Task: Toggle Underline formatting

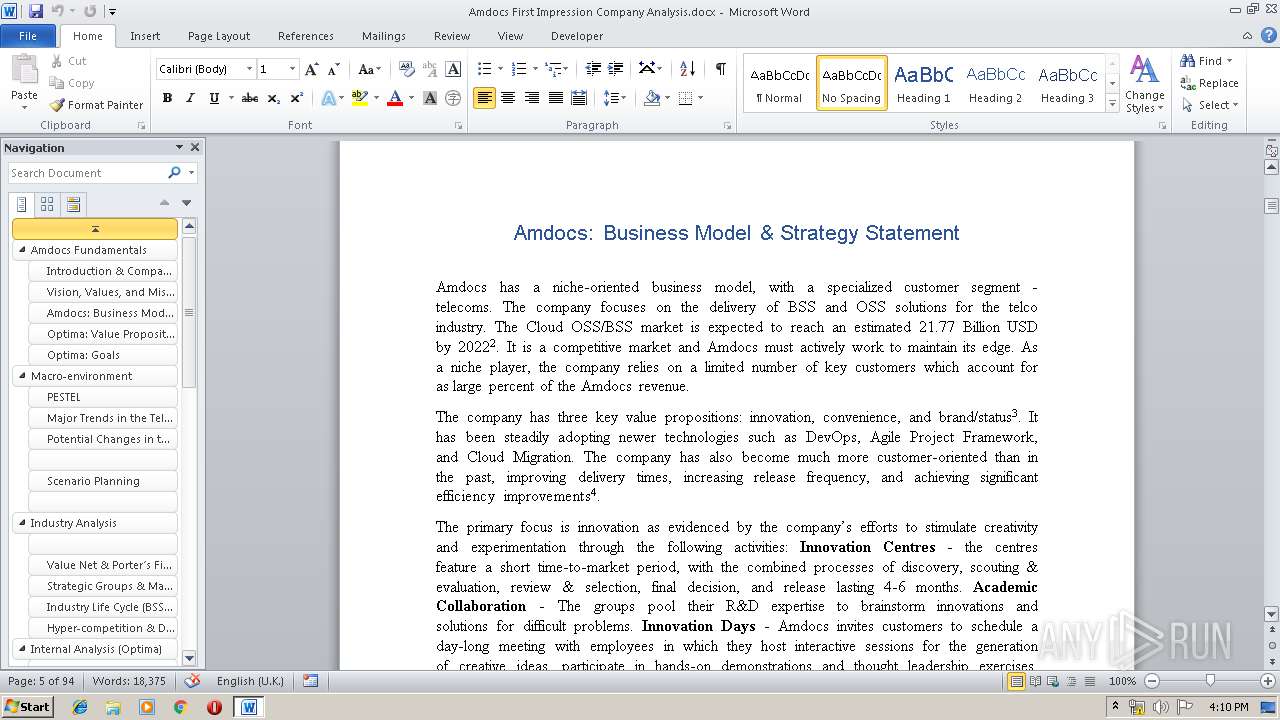Action: click(x=214, y=98)
